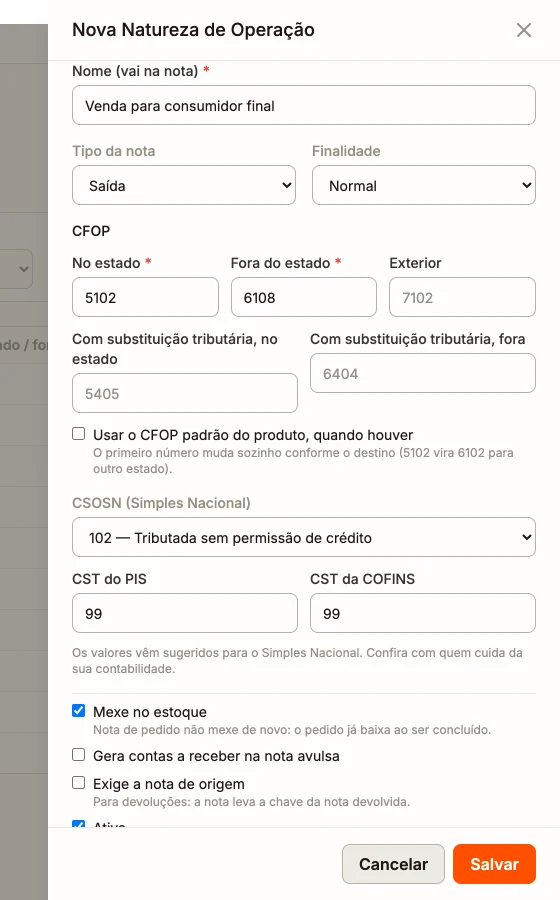Edit the Nome (vai na nota) field

point(304,105)
